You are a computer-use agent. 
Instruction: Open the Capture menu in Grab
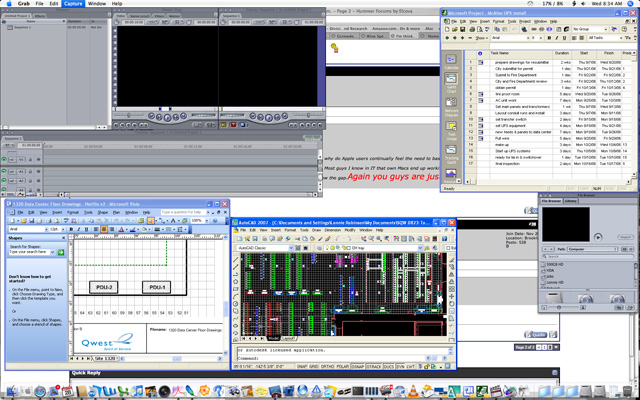(x=73, y=4)
